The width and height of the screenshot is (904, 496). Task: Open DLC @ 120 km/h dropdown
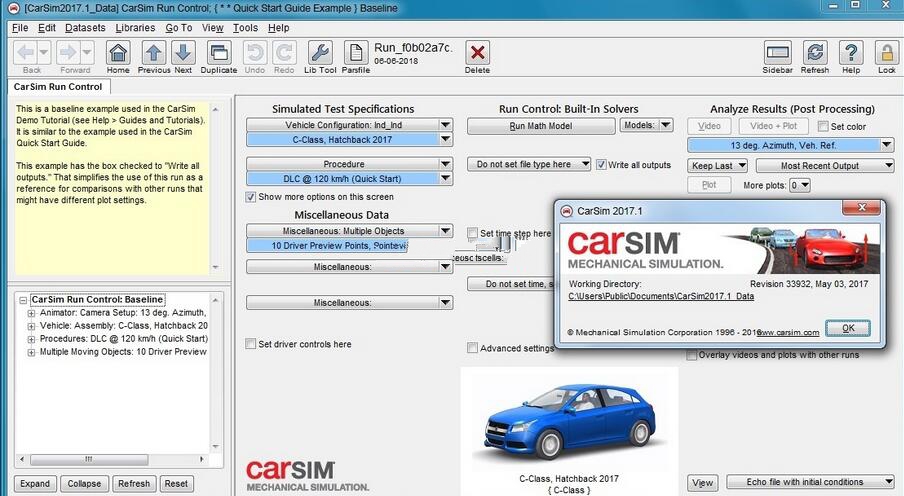click(446, 178)
